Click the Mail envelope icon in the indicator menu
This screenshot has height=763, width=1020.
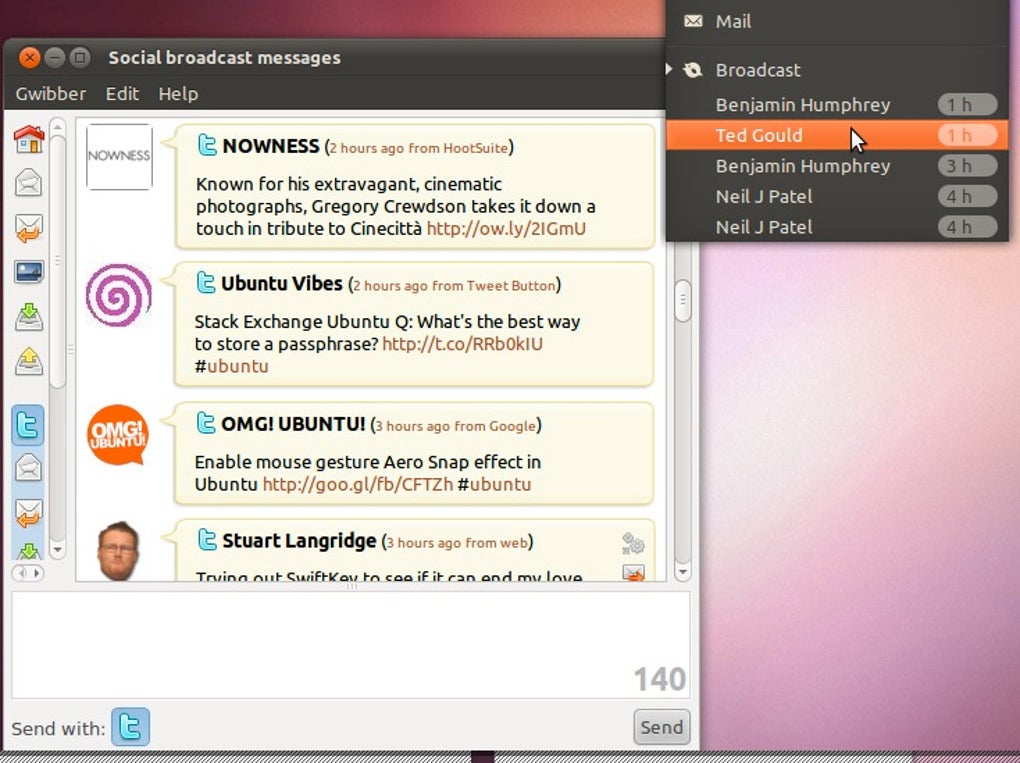click(693, 21)
